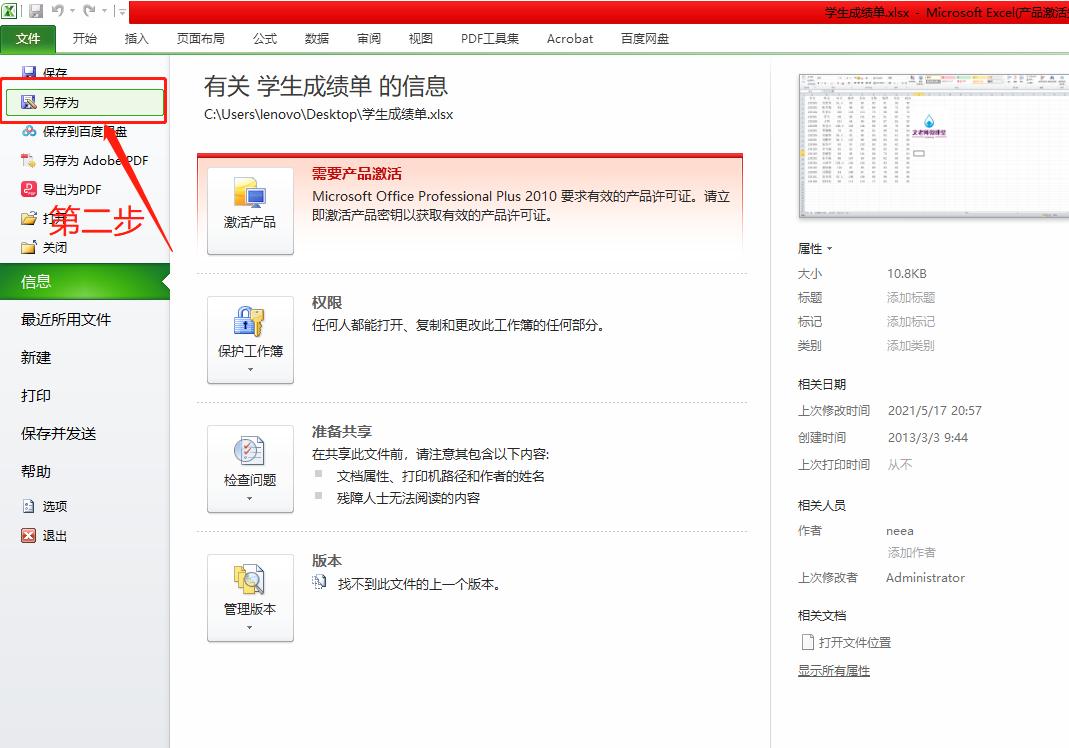This screenshot has width=1069, height=748.
Task: Click the 显示所有属性 link
Action: click(x=833, y=670)
